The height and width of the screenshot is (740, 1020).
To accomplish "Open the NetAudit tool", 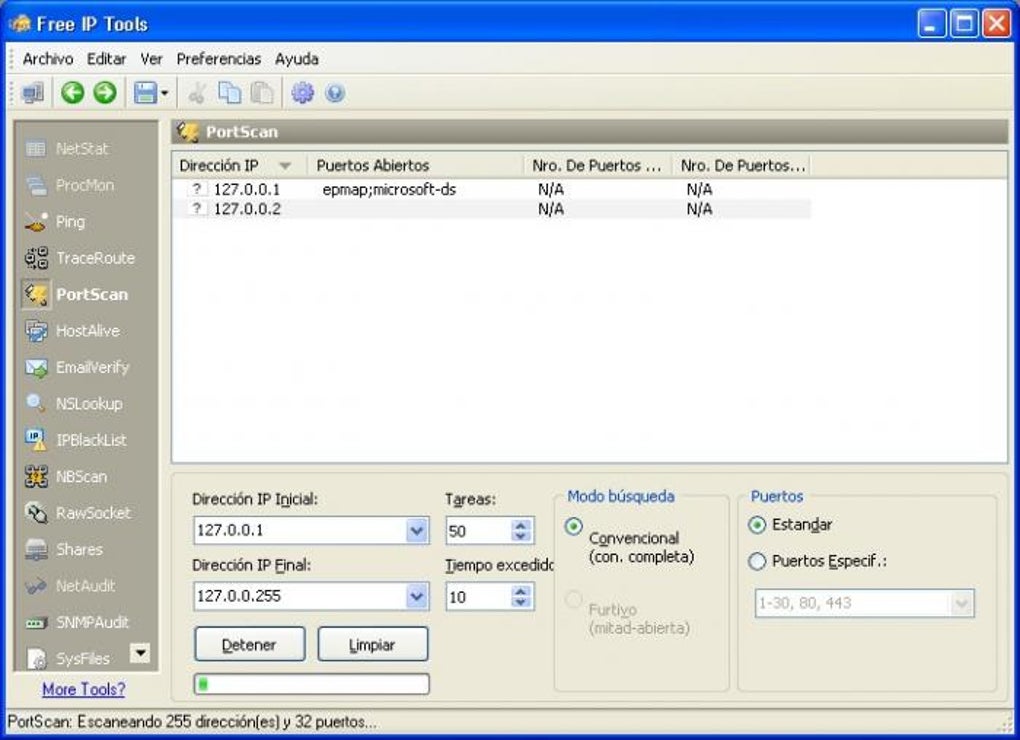I will pyautogui.click(x=70, y=586).
